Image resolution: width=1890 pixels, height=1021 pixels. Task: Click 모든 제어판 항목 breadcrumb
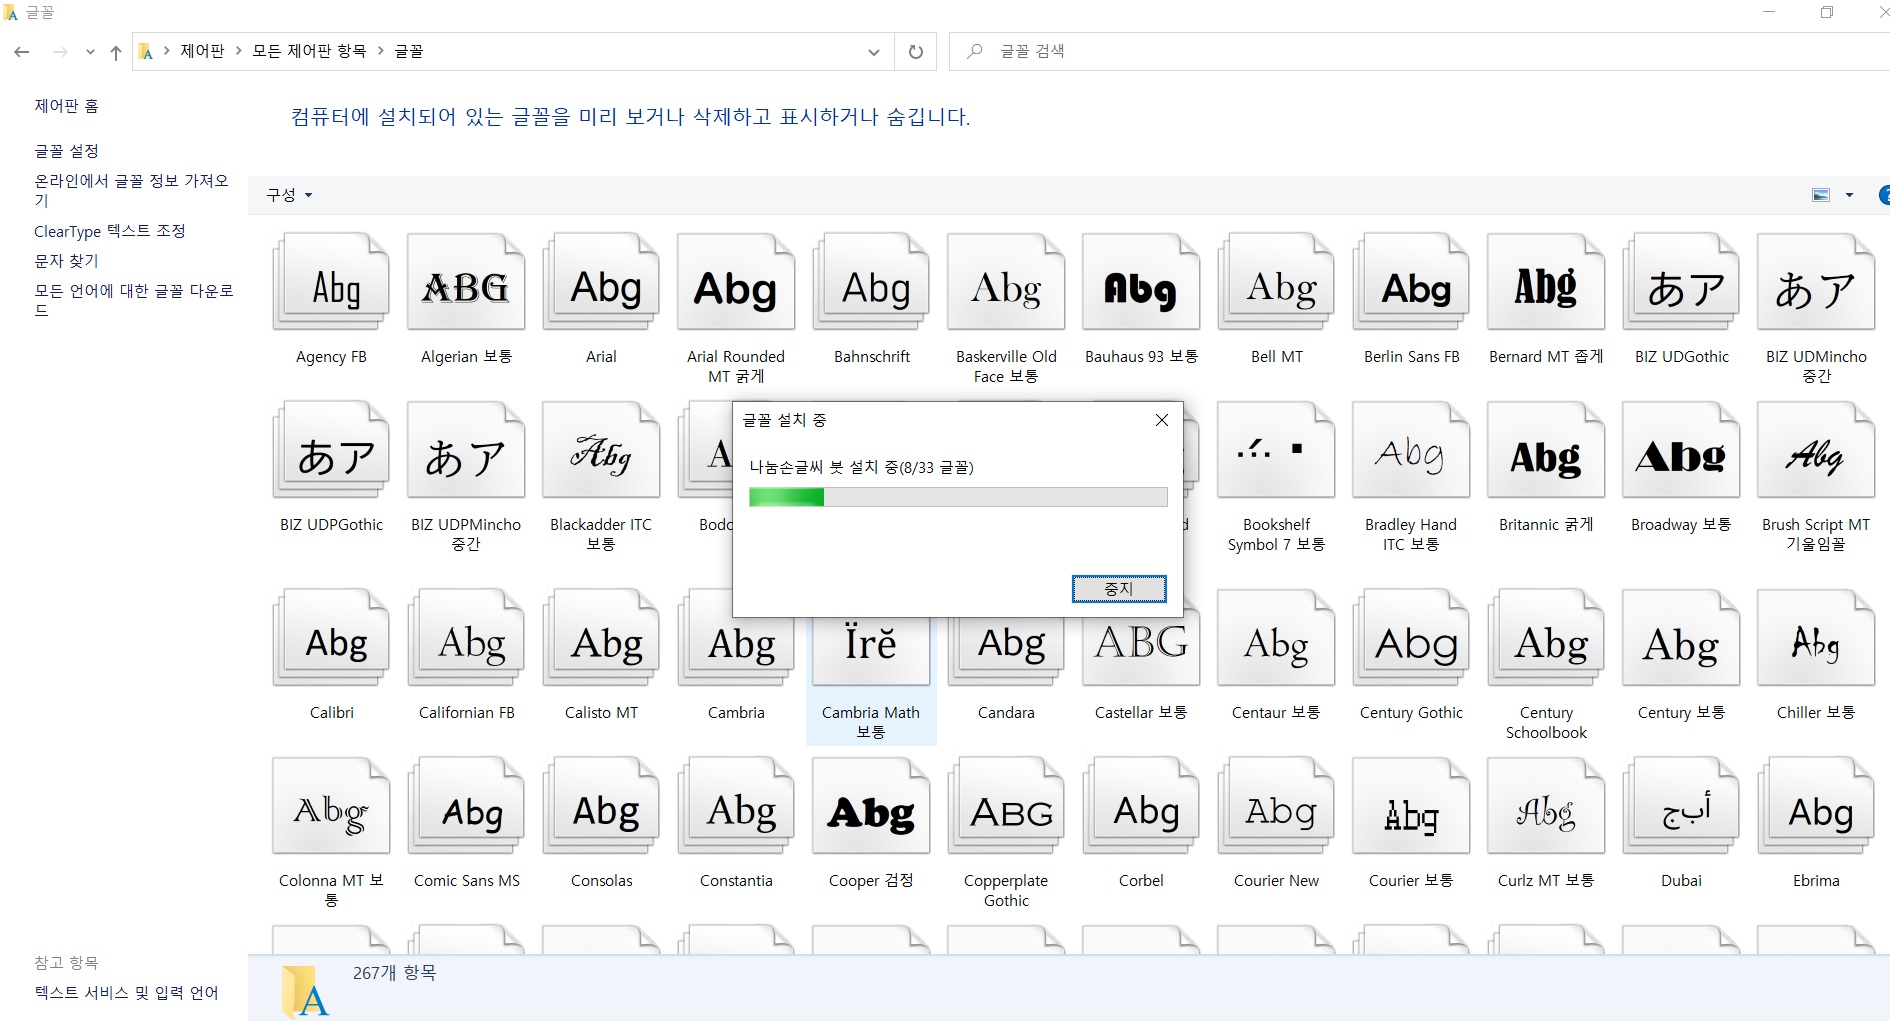(309, 51)
